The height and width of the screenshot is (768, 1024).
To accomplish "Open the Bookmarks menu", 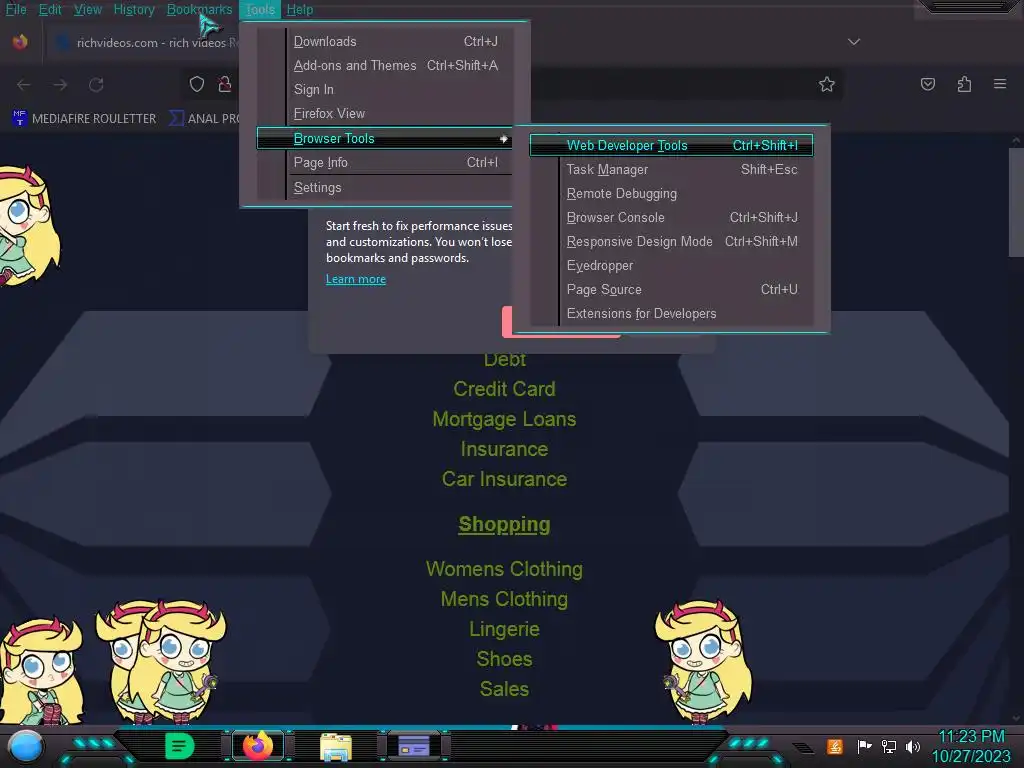I will 199,9.
